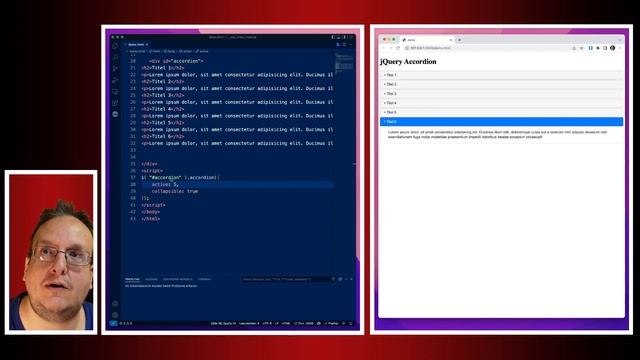Expand the Titel 4 accordion header in browser

501,103
